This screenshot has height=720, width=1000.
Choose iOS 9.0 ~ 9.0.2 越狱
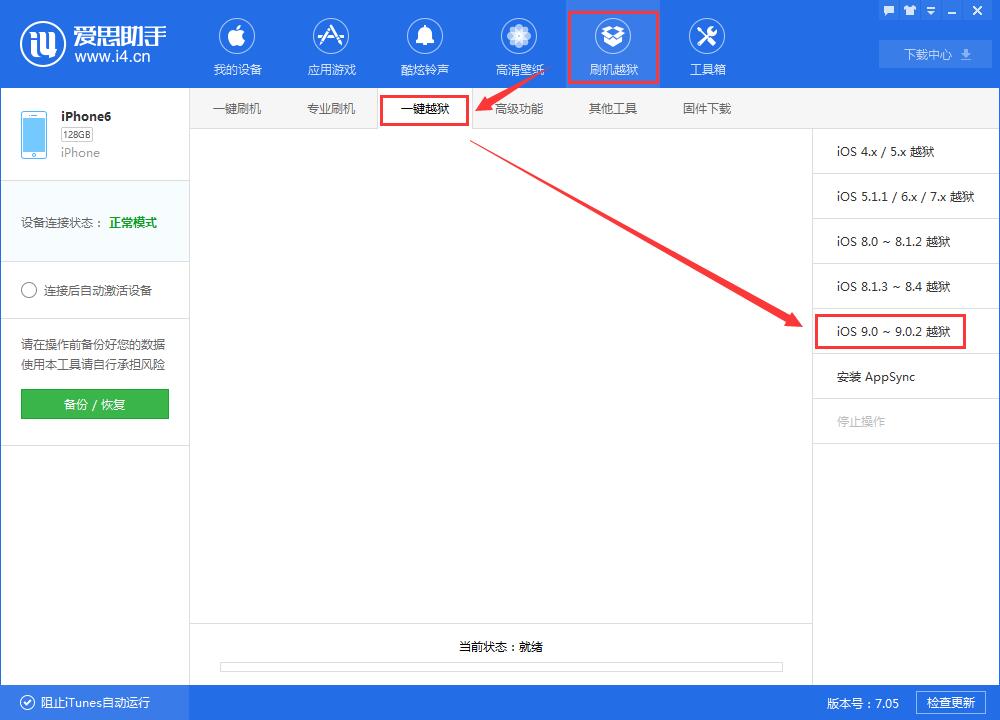click(890, 331)
